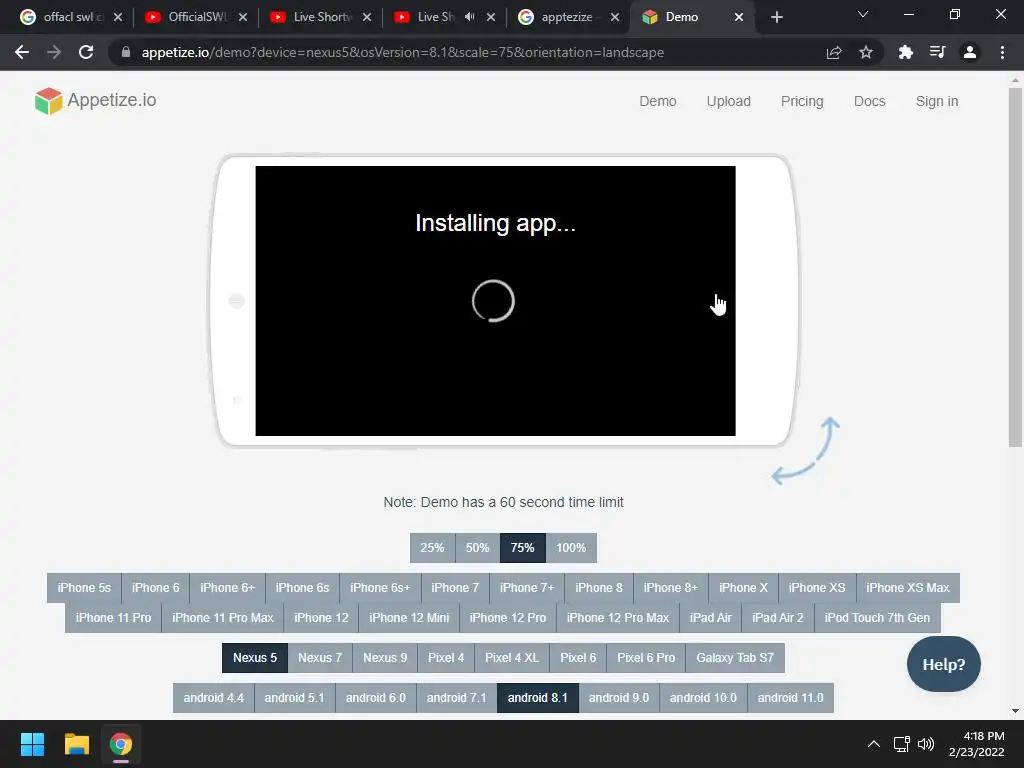Open the Upload nav link
This screenshot has width=1024, height=768.
[x=729, y=101]
